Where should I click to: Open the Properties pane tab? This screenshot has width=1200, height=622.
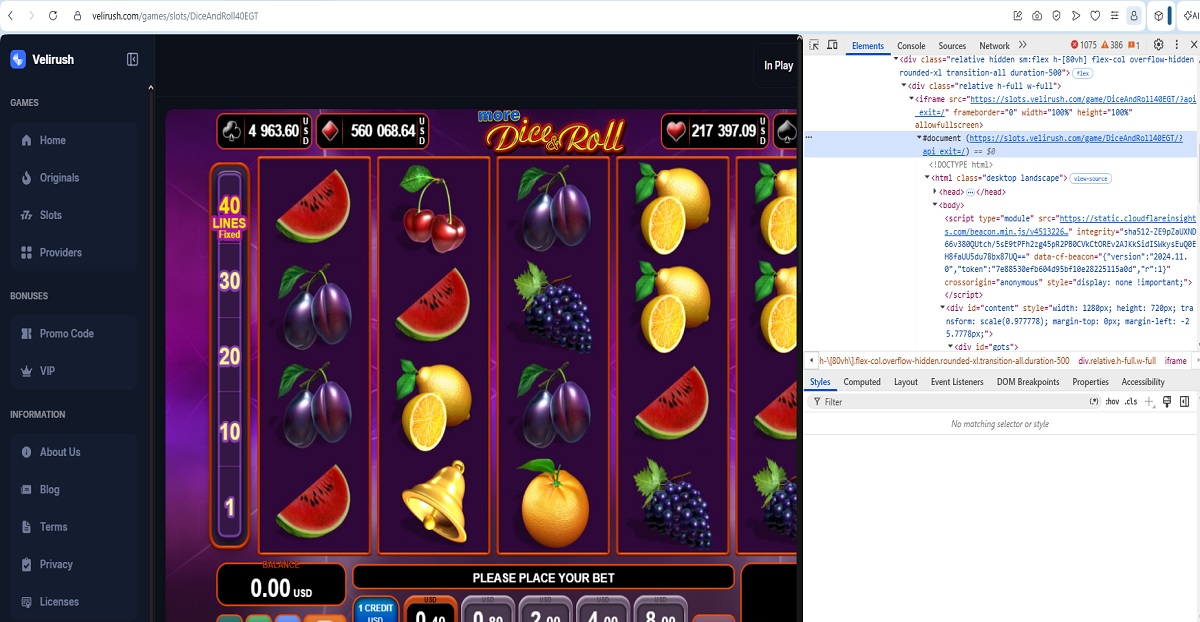coord(1090,382)
